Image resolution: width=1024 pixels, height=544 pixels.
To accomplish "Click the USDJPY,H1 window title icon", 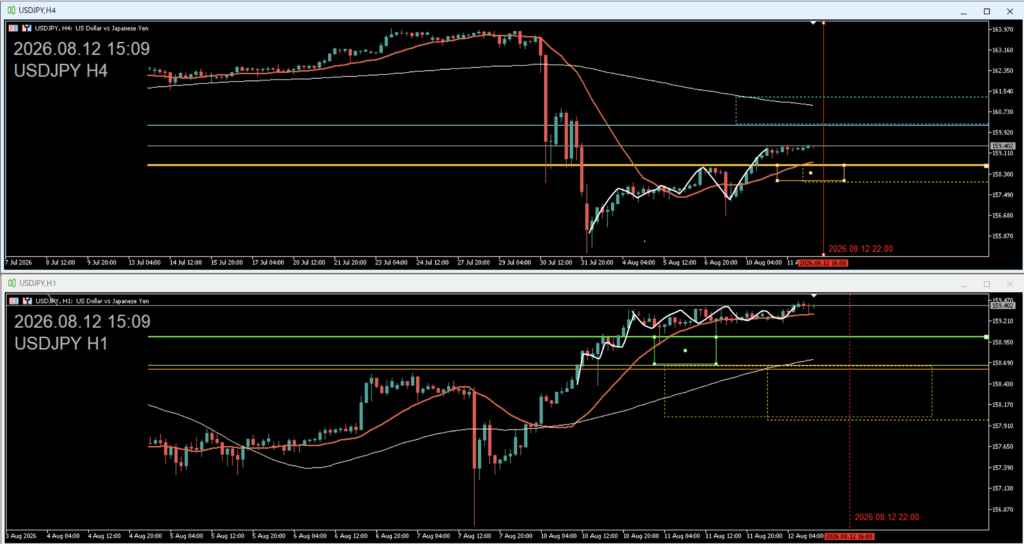I will pyautogui.click(x=12, y=283).
